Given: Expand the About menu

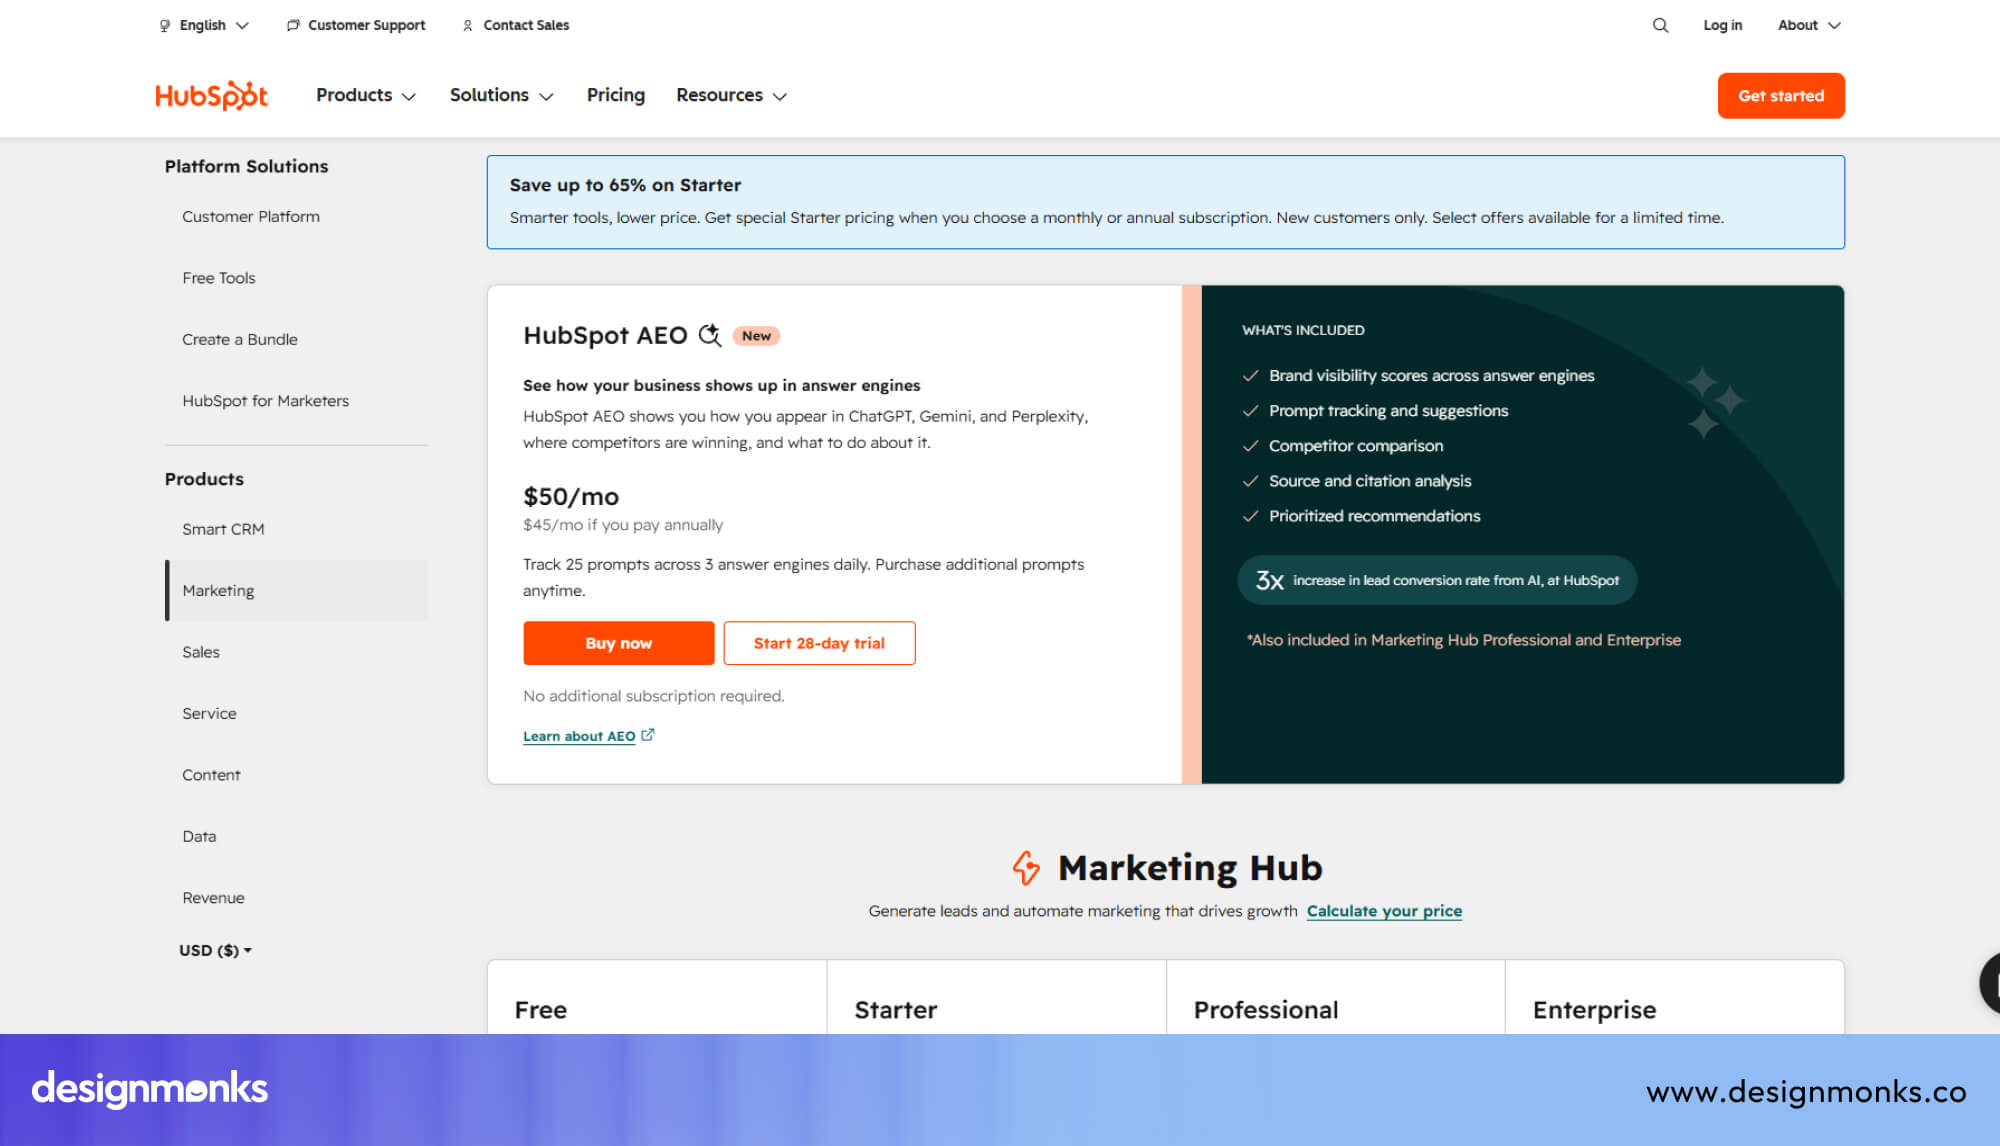Looking at the screenshot, I should [1809, 25].
